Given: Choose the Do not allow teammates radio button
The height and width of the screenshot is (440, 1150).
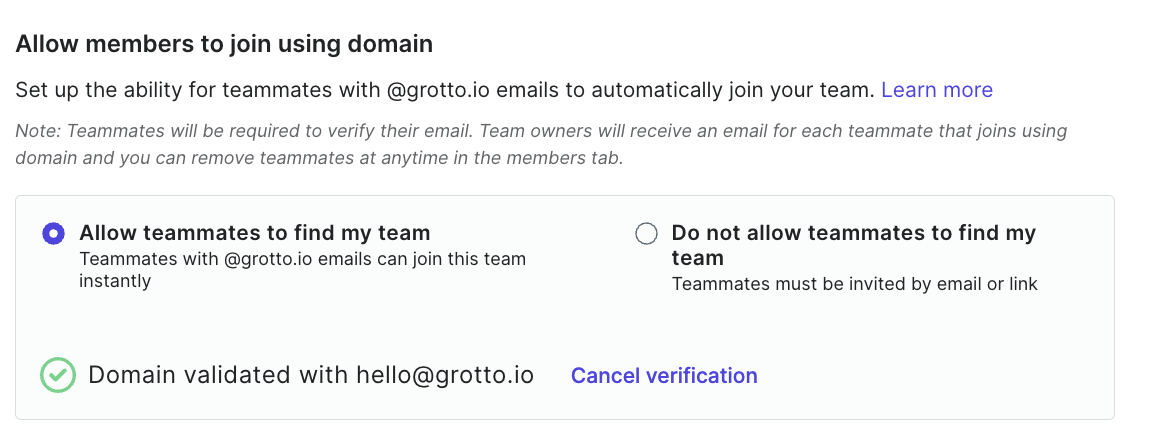Looking at the screenshot, I should (646, 234).
